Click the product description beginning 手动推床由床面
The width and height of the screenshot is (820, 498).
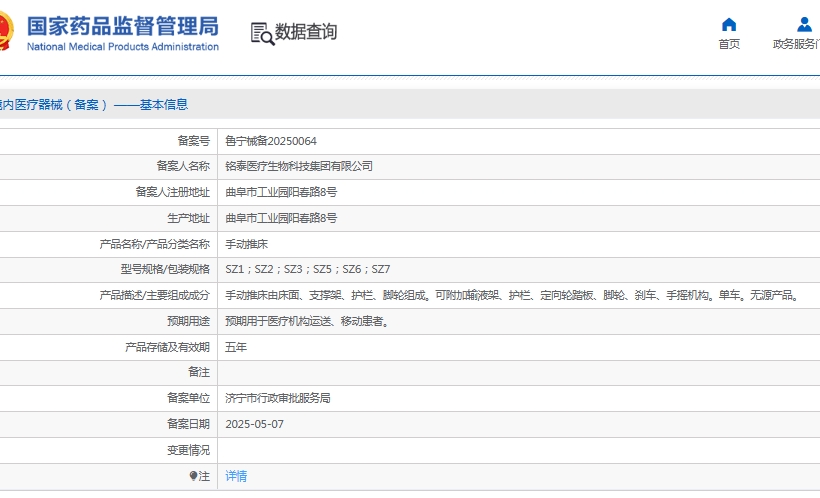click(513, 296)
